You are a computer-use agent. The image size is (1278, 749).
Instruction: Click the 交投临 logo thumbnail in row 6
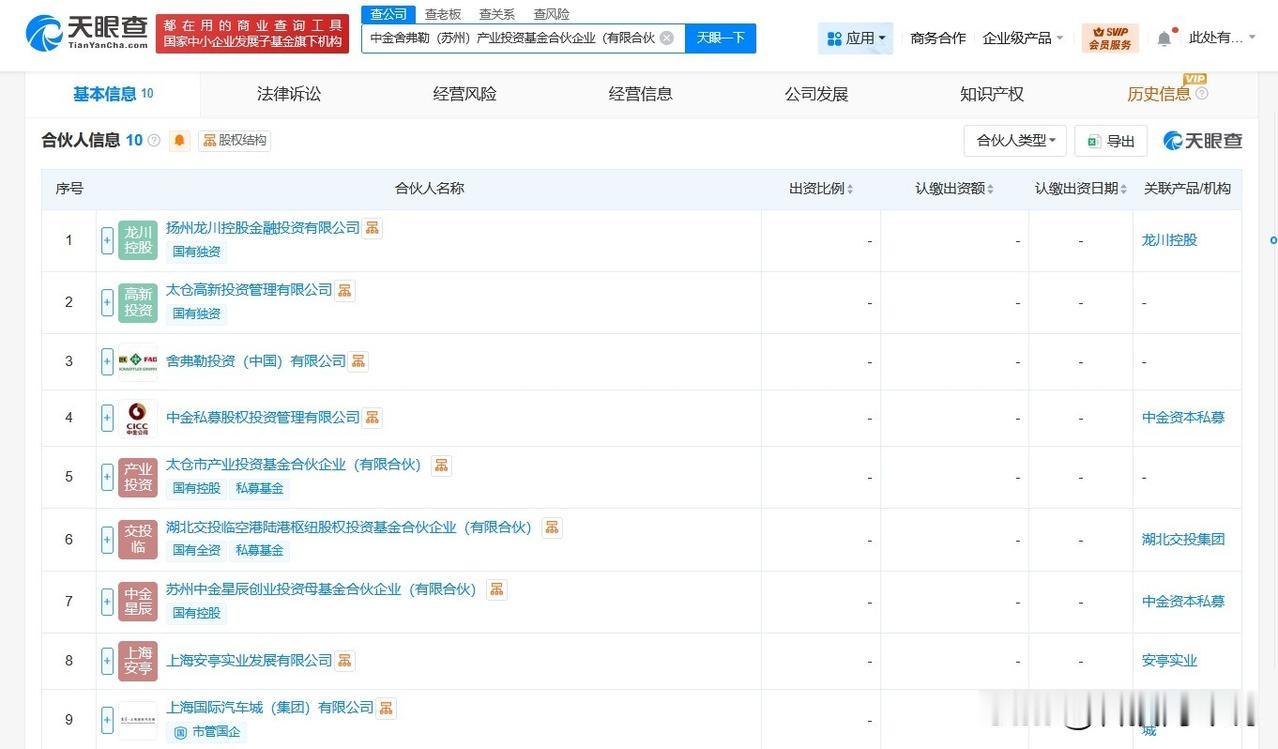click(138, 539)
